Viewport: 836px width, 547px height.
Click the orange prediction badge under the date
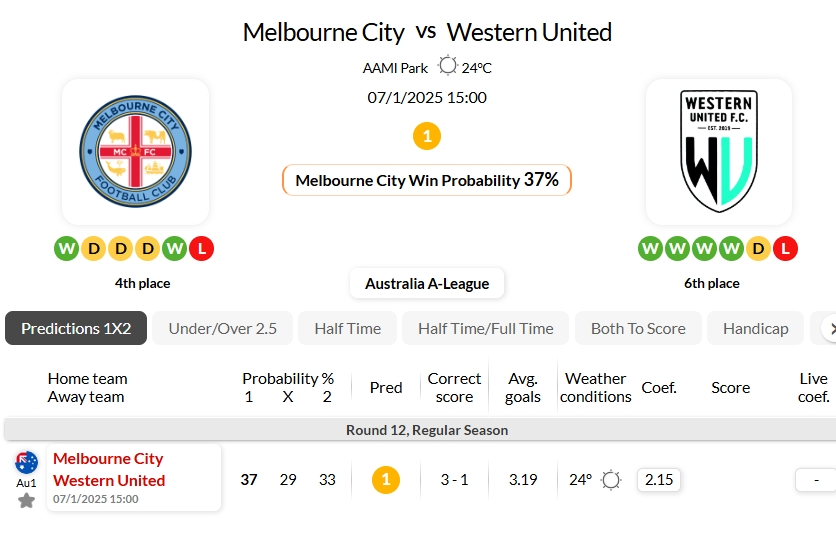427,136
